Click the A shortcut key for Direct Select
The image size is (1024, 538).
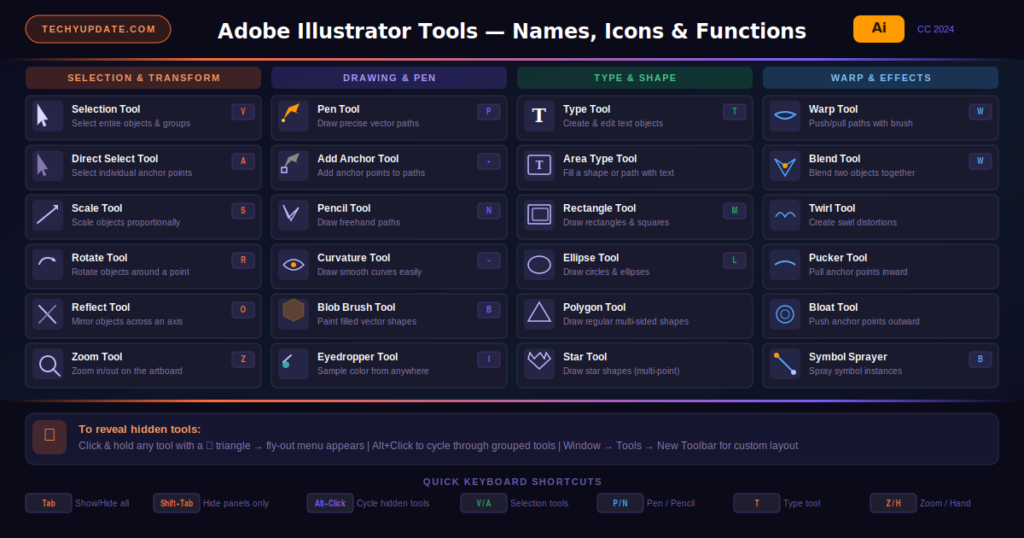pyautogui.click(x=243, y=161)
